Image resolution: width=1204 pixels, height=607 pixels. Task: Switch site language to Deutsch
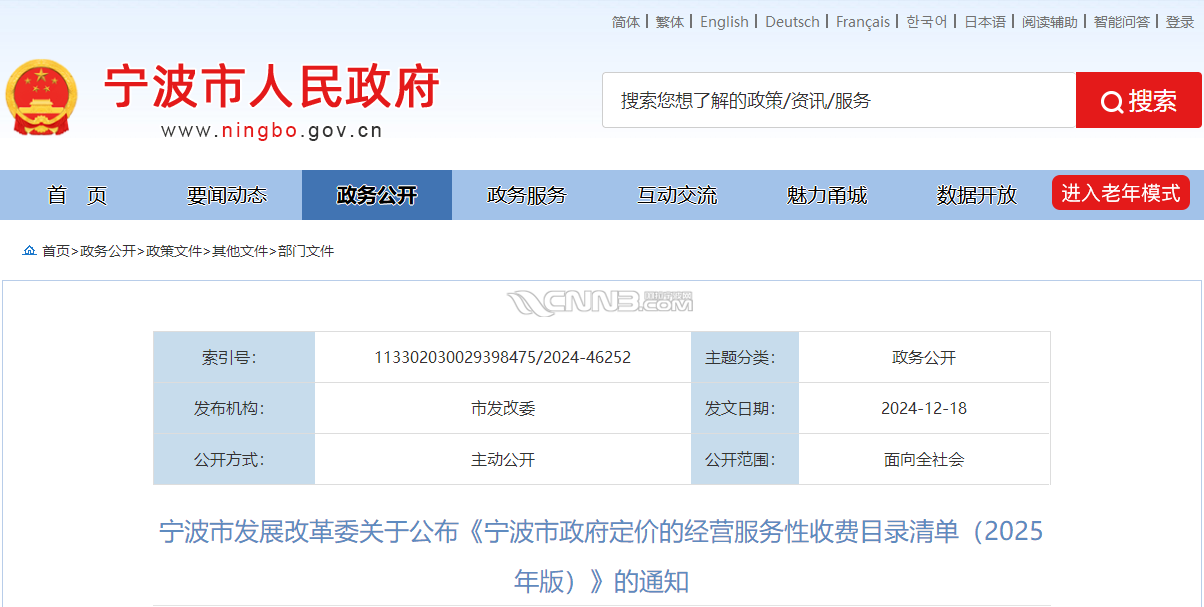coord(792,22)
